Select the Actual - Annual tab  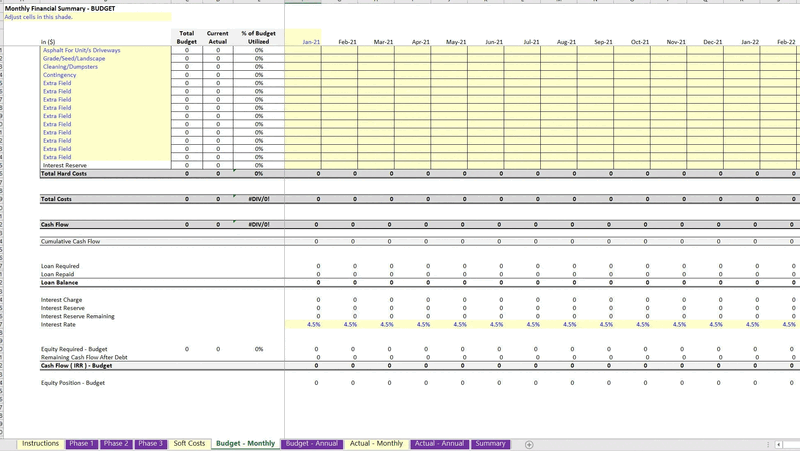[x=439, y=443]
